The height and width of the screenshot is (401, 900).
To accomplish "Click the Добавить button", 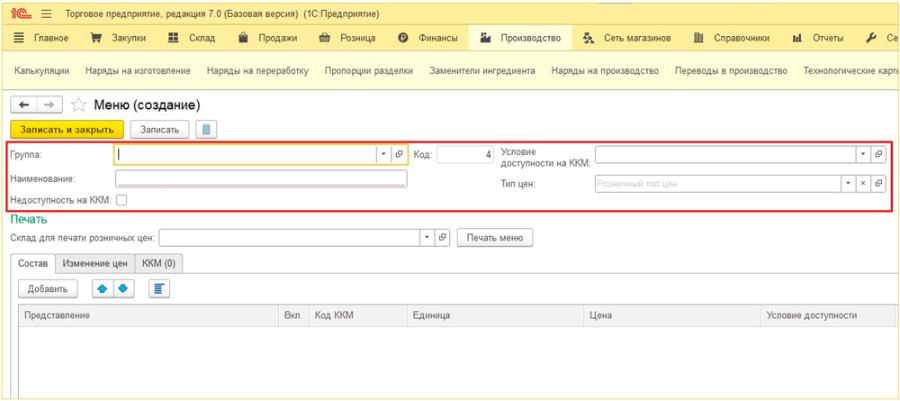I will click(x=48, y=289).
